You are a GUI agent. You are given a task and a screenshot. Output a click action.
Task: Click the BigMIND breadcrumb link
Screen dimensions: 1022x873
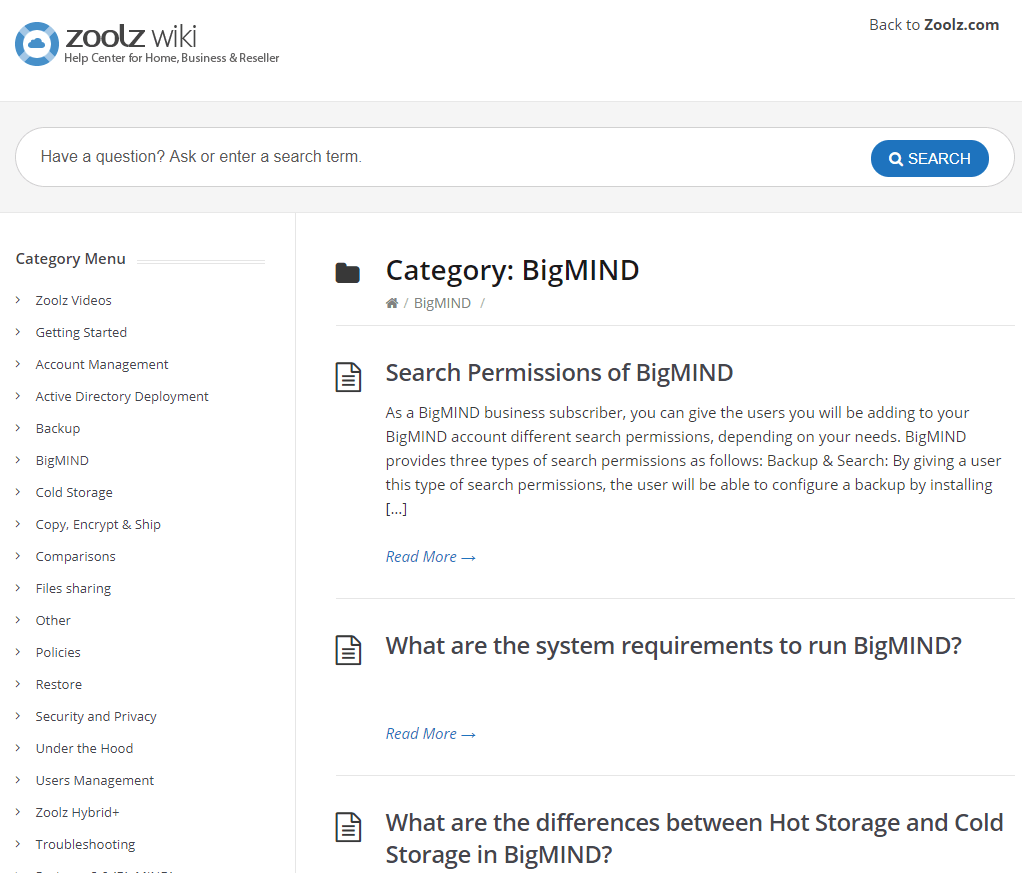point(442,303)
